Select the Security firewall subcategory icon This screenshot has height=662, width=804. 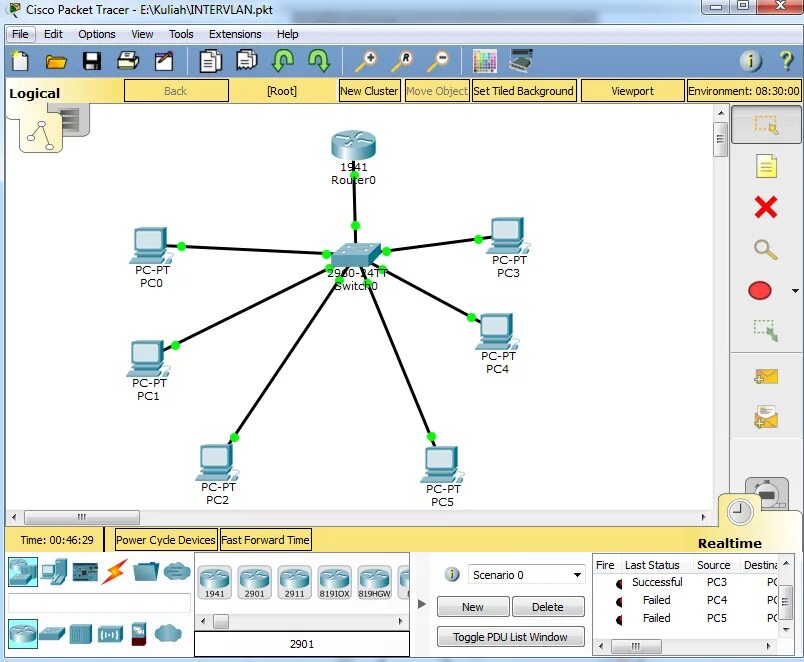pyautogui.click(x=139, y=634)
